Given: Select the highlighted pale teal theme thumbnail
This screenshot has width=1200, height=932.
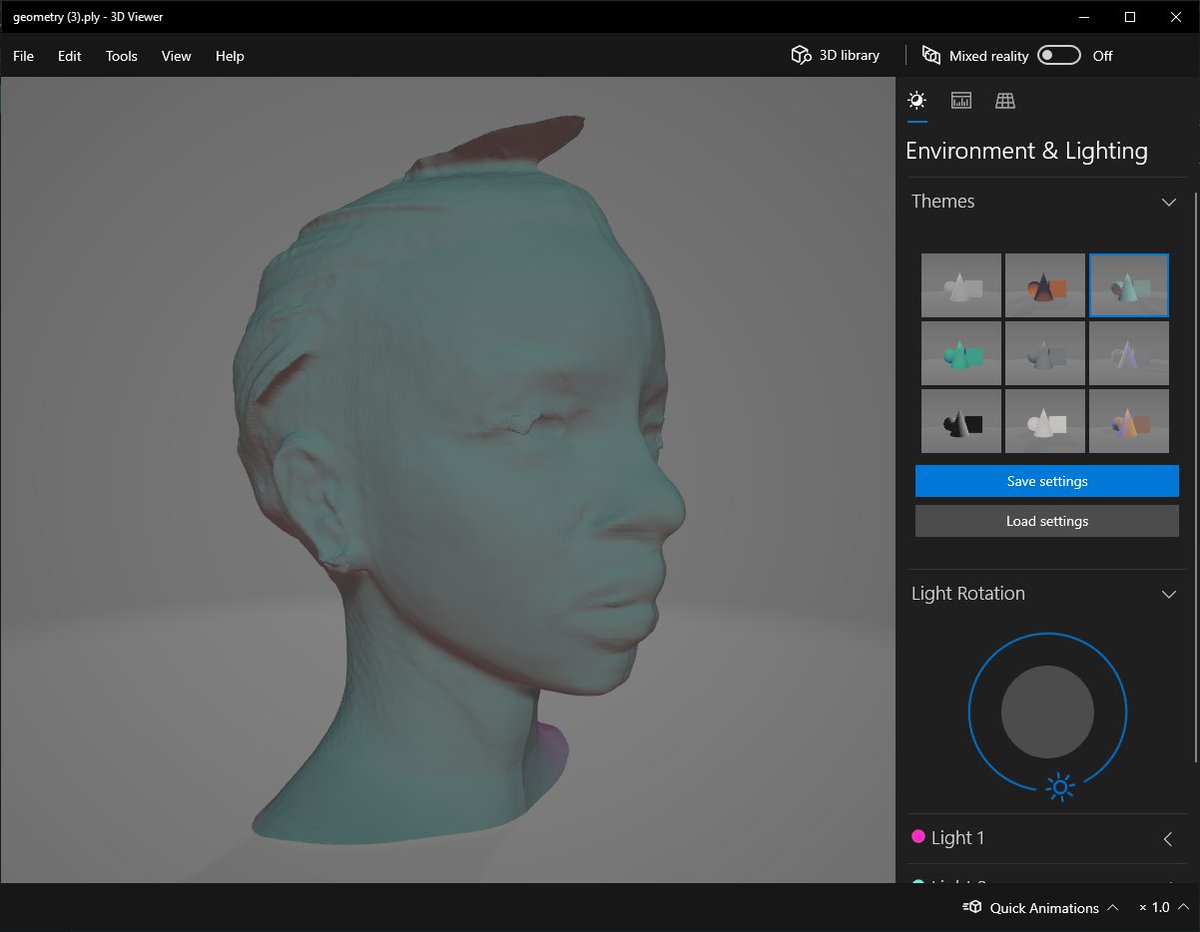Looking at the screenshot, I should coord(1129,285).
